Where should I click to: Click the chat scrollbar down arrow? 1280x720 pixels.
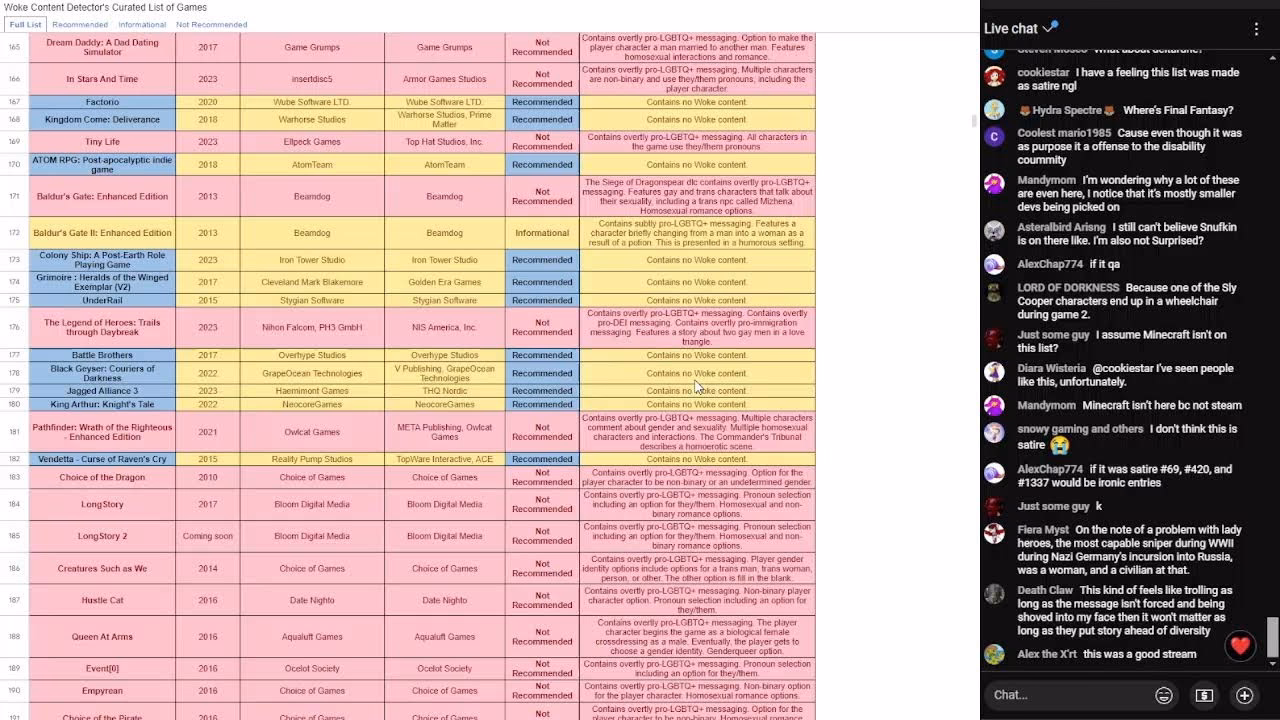[1273, 662]
